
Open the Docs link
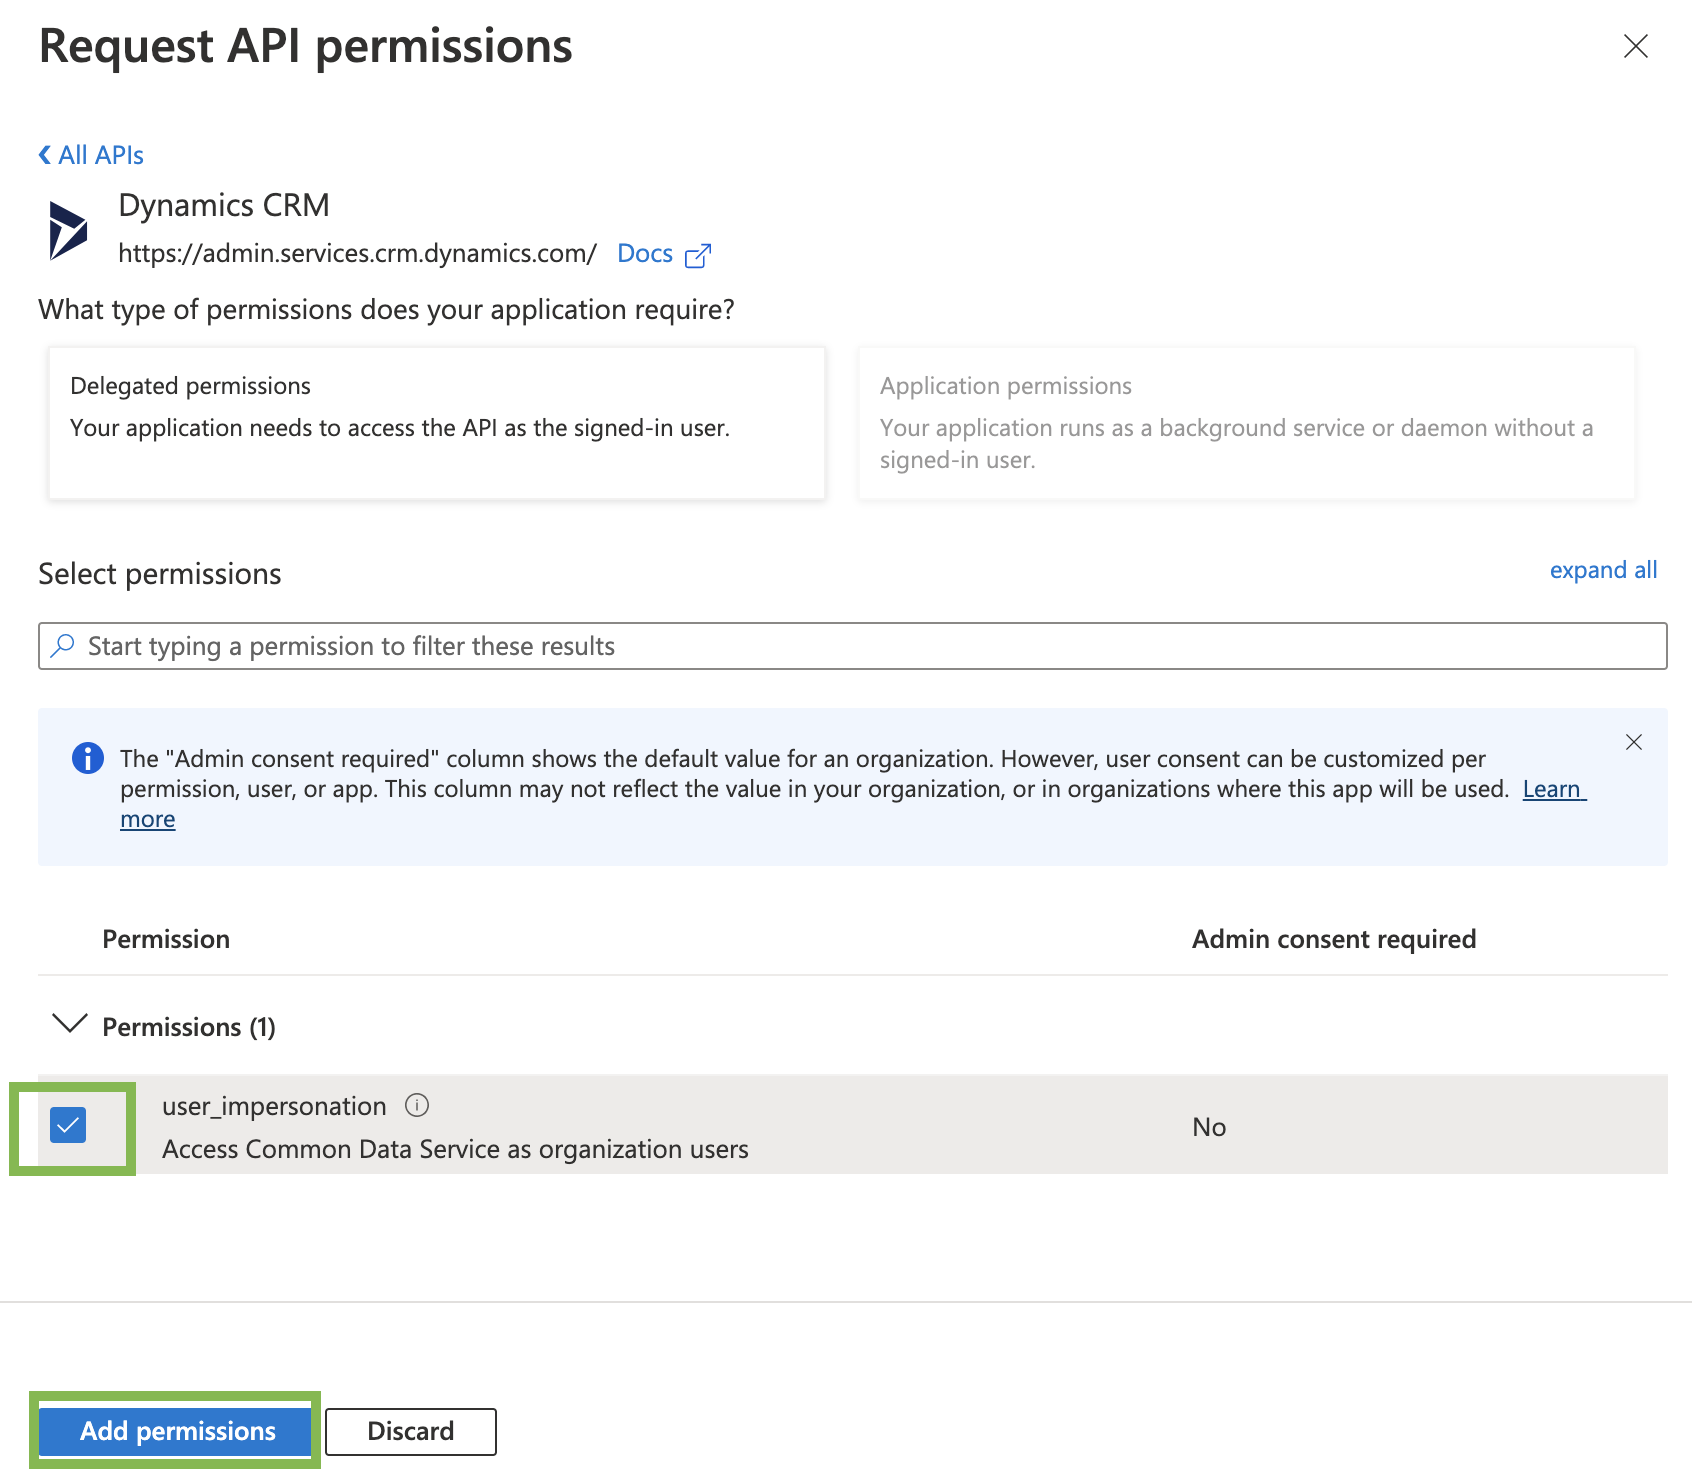[x=644, y=254]
